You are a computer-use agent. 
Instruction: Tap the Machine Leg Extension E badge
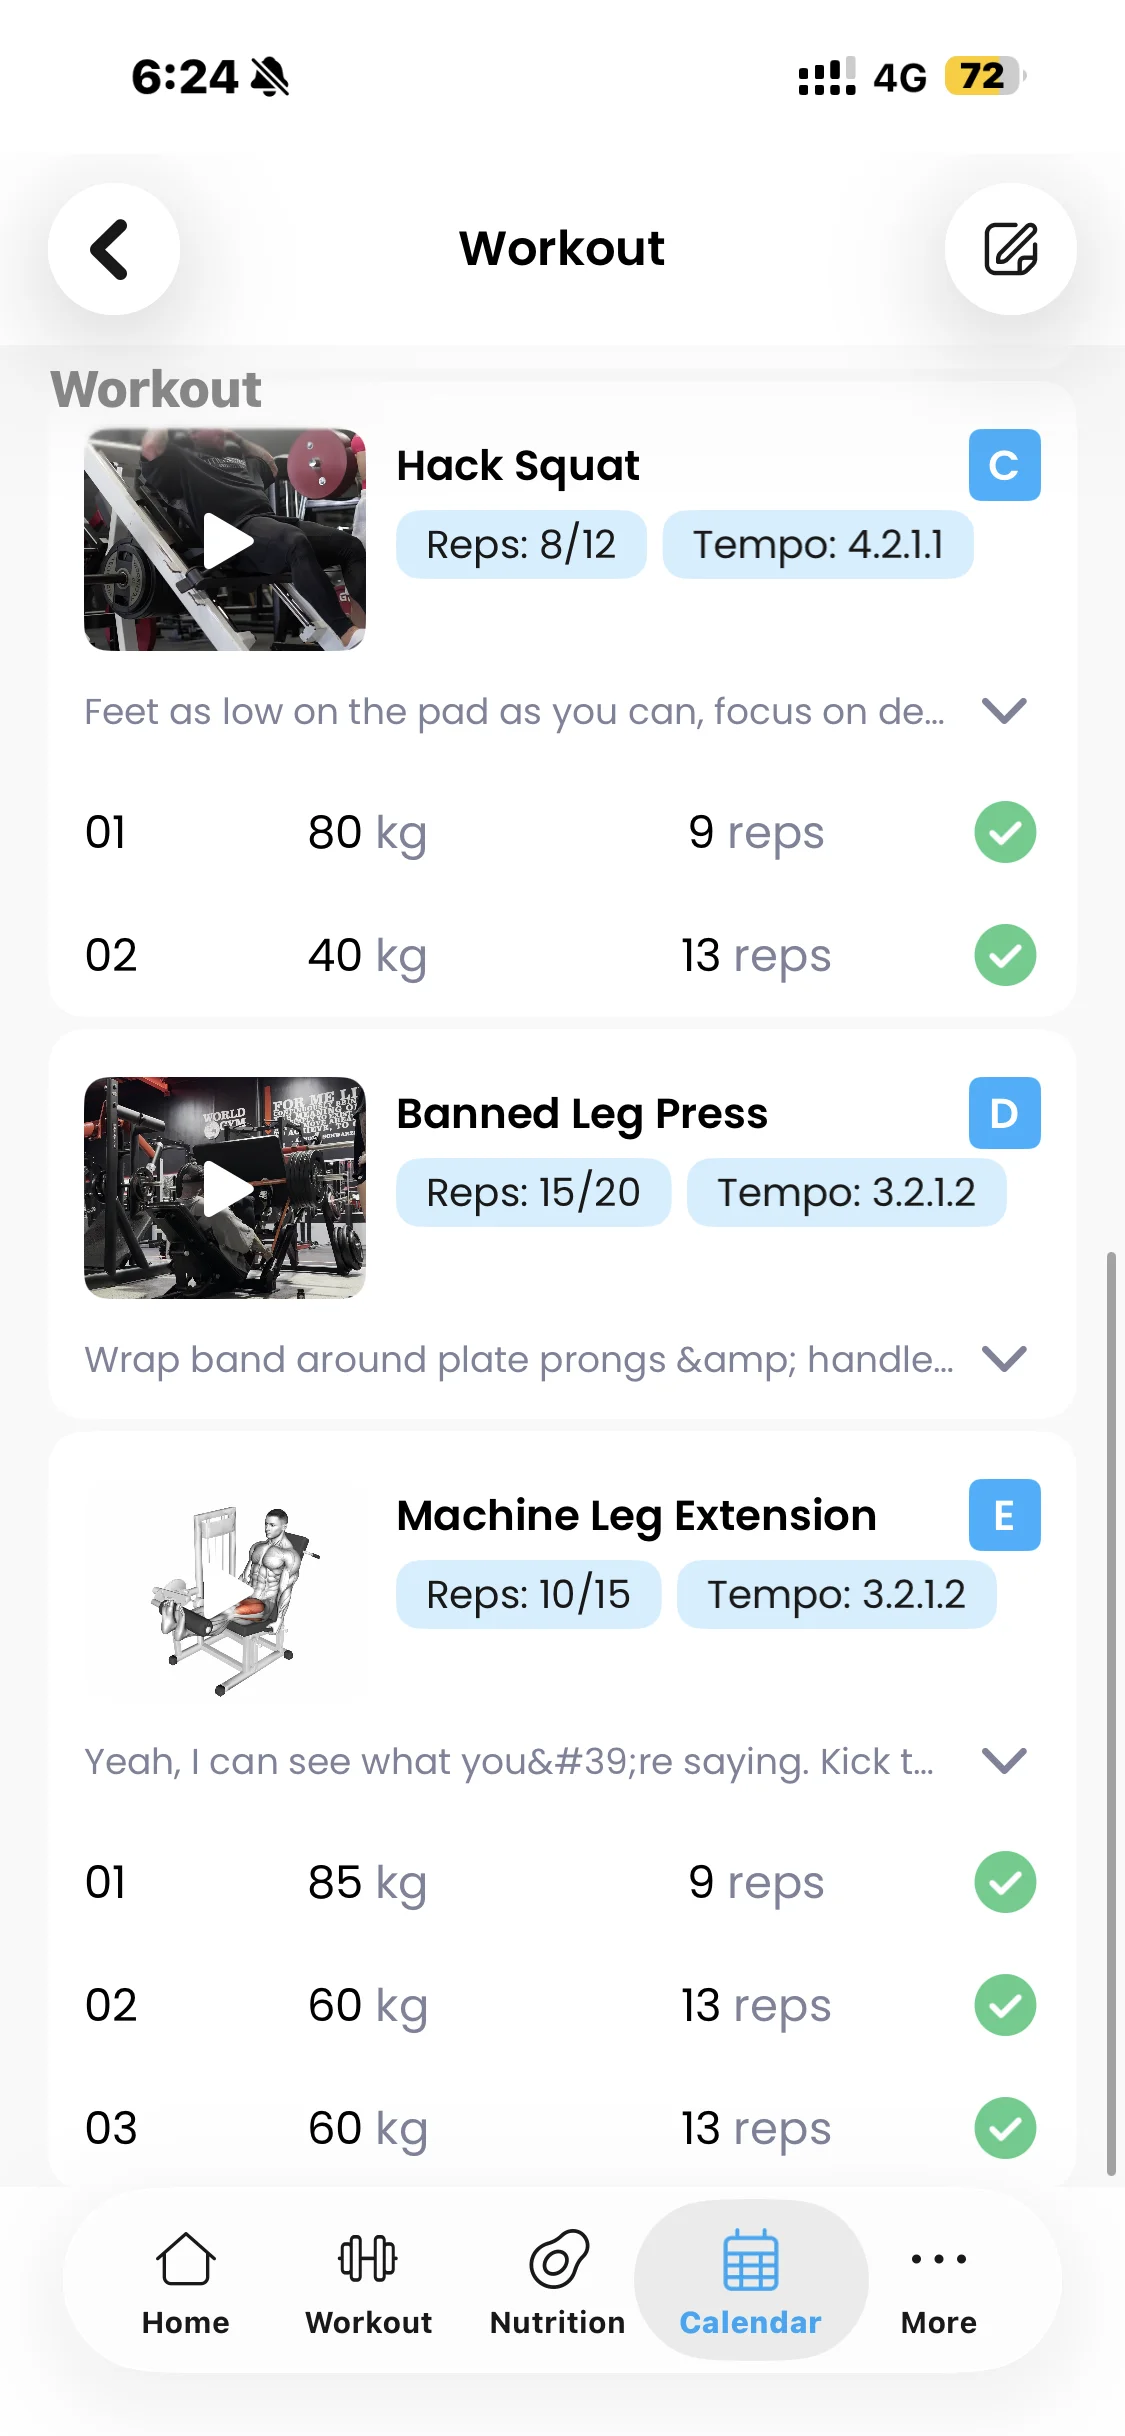click(x=1004, y=1515)
